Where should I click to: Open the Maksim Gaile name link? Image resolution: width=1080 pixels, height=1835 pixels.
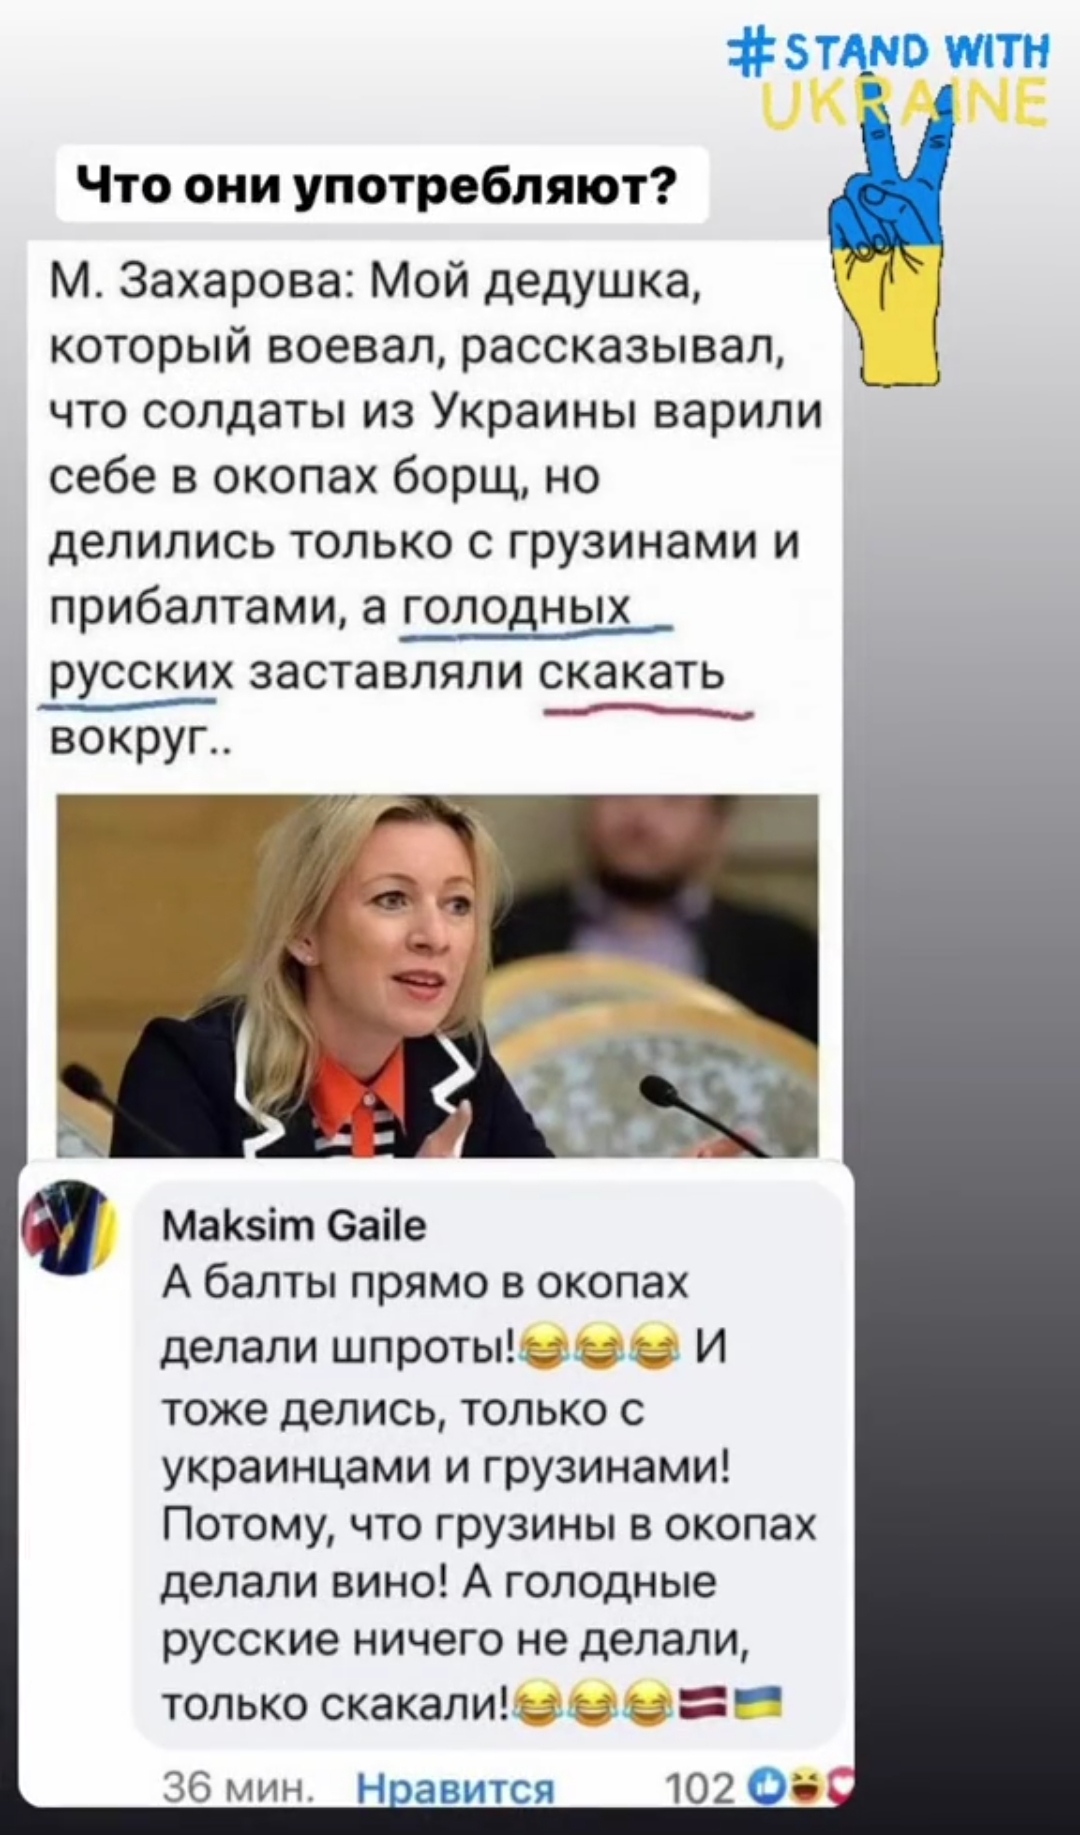point(293,1225)
